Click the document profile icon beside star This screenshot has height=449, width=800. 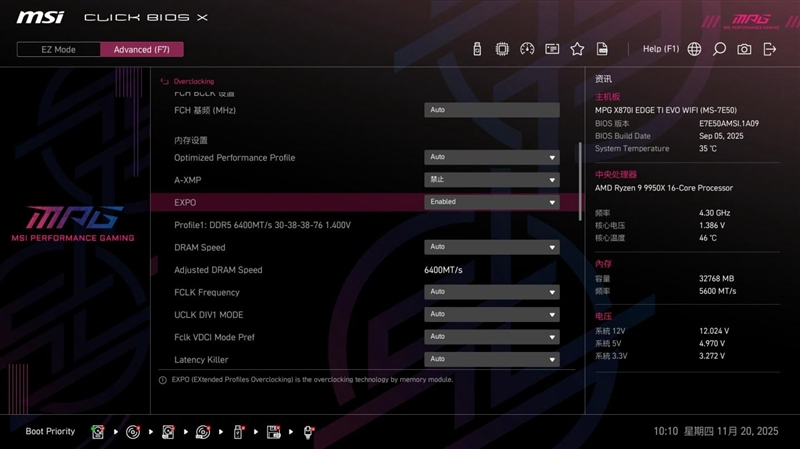click(x=602, y=49)
